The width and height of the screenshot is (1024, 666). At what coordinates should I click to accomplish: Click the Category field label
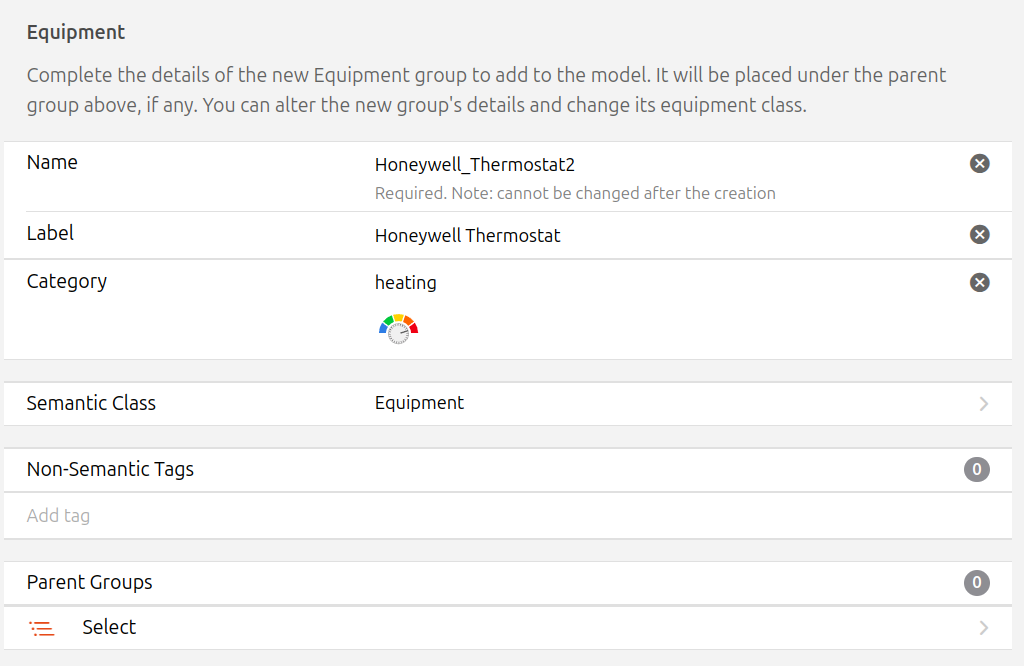pos(67,281)
